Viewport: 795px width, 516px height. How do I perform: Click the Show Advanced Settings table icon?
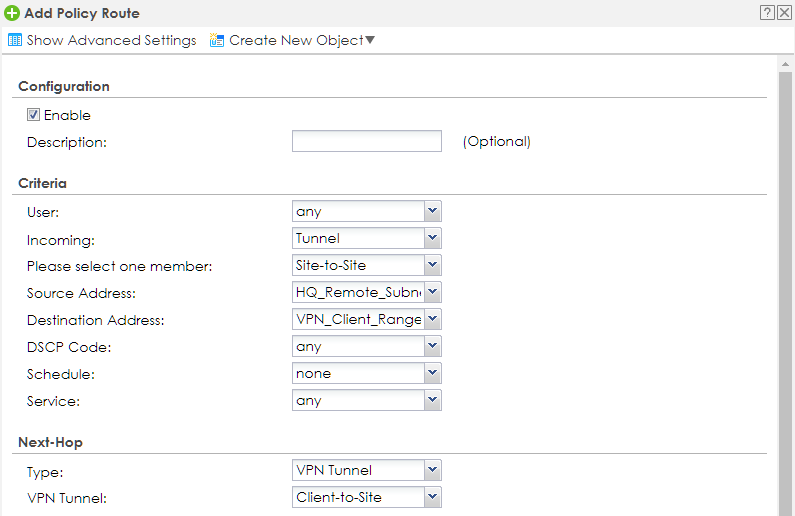14,41
